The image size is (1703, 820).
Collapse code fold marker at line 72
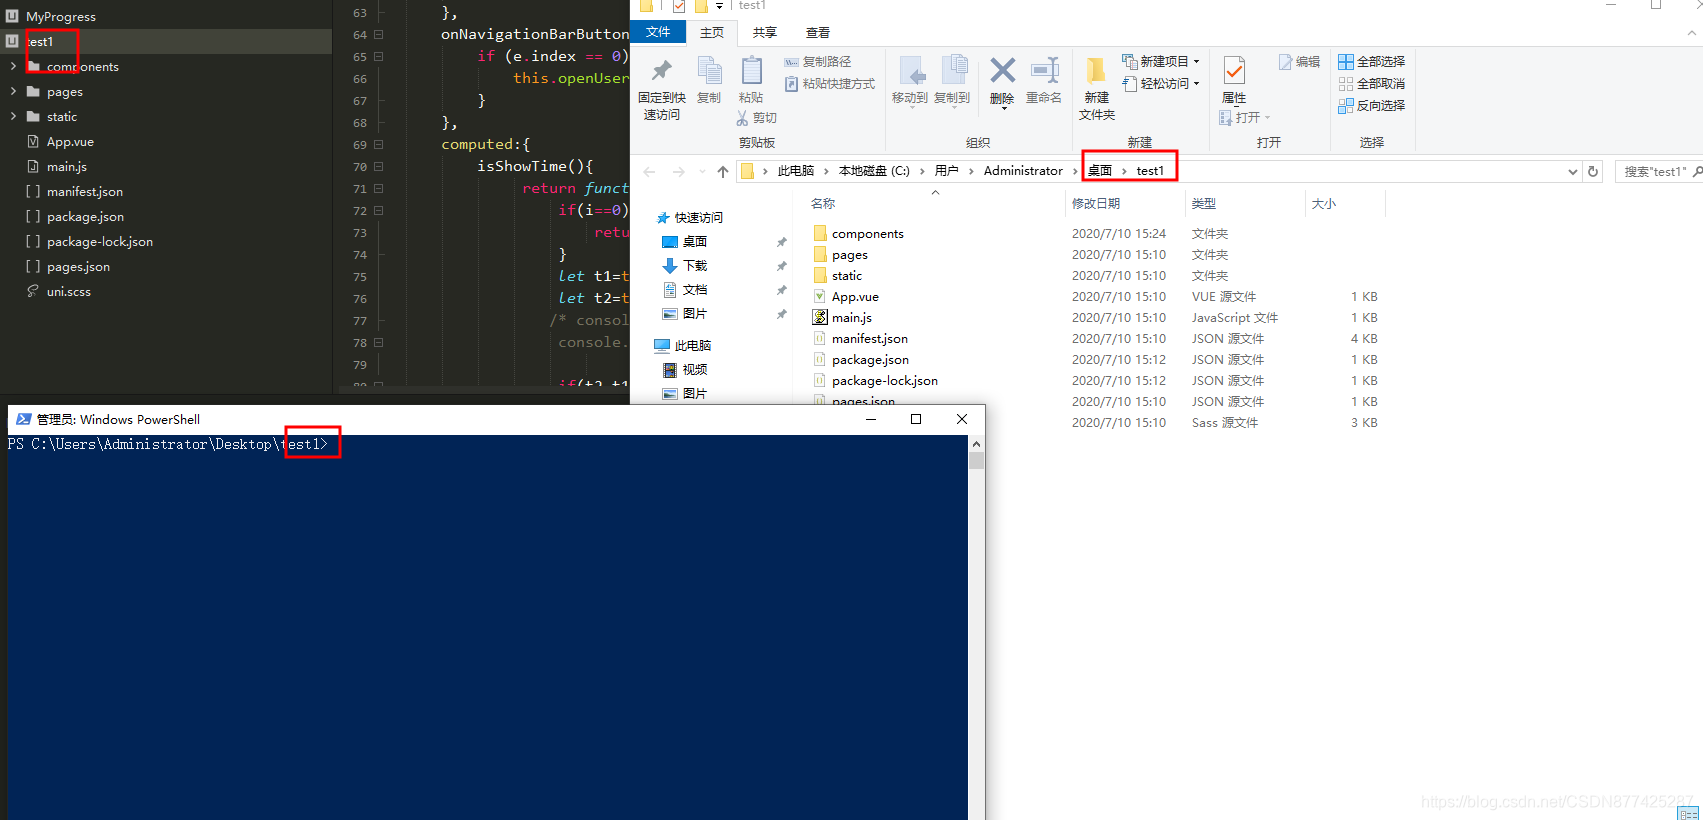[379, 211]
